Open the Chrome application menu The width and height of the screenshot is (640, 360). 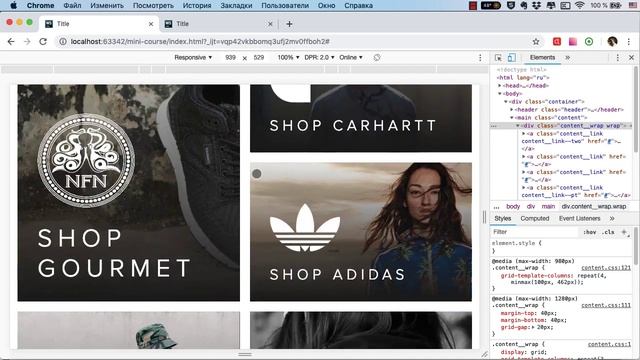(40, 5)
